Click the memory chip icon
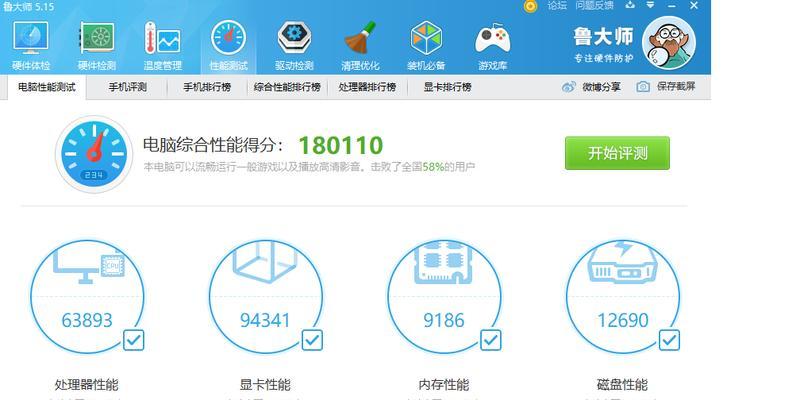Screen dimensions: 800x400 443,262
